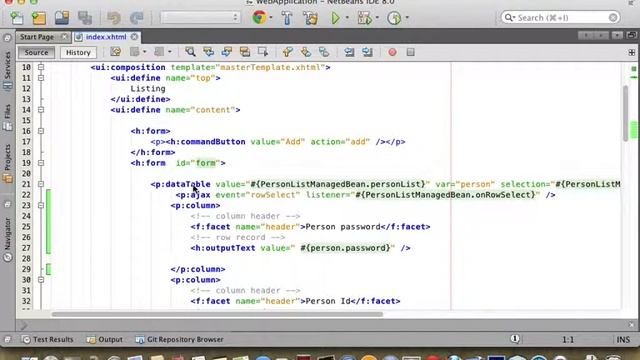The height and width of the screenshot is (360, 640).
Task: Click the Find Next Occurrence icon
Action: (x=227, y=52)
